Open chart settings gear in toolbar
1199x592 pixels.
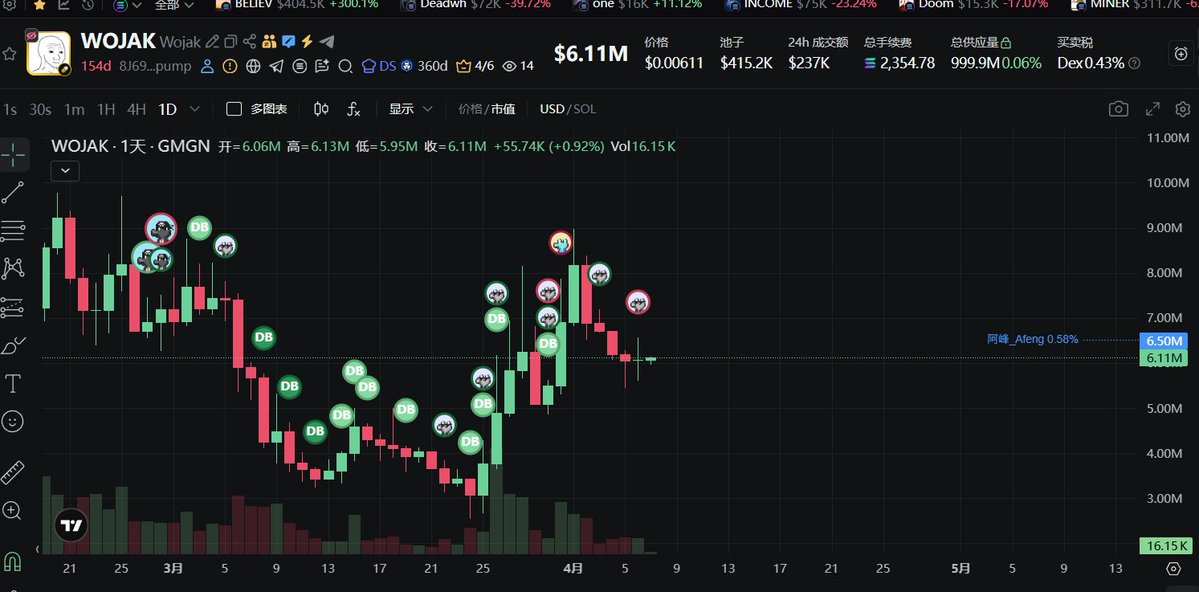[1182, 109]
